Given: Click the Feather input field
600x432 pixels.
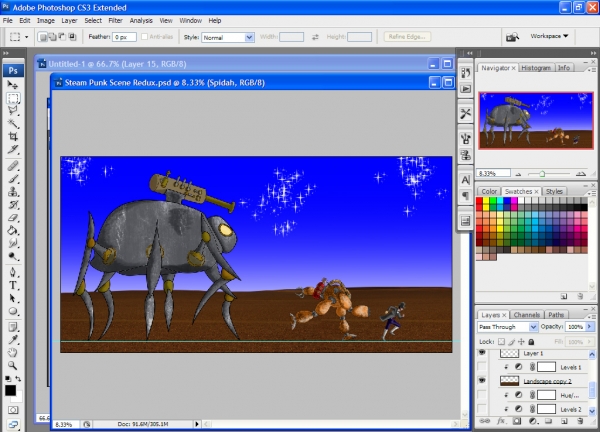Looking at the screenshot, I should 124,37.
